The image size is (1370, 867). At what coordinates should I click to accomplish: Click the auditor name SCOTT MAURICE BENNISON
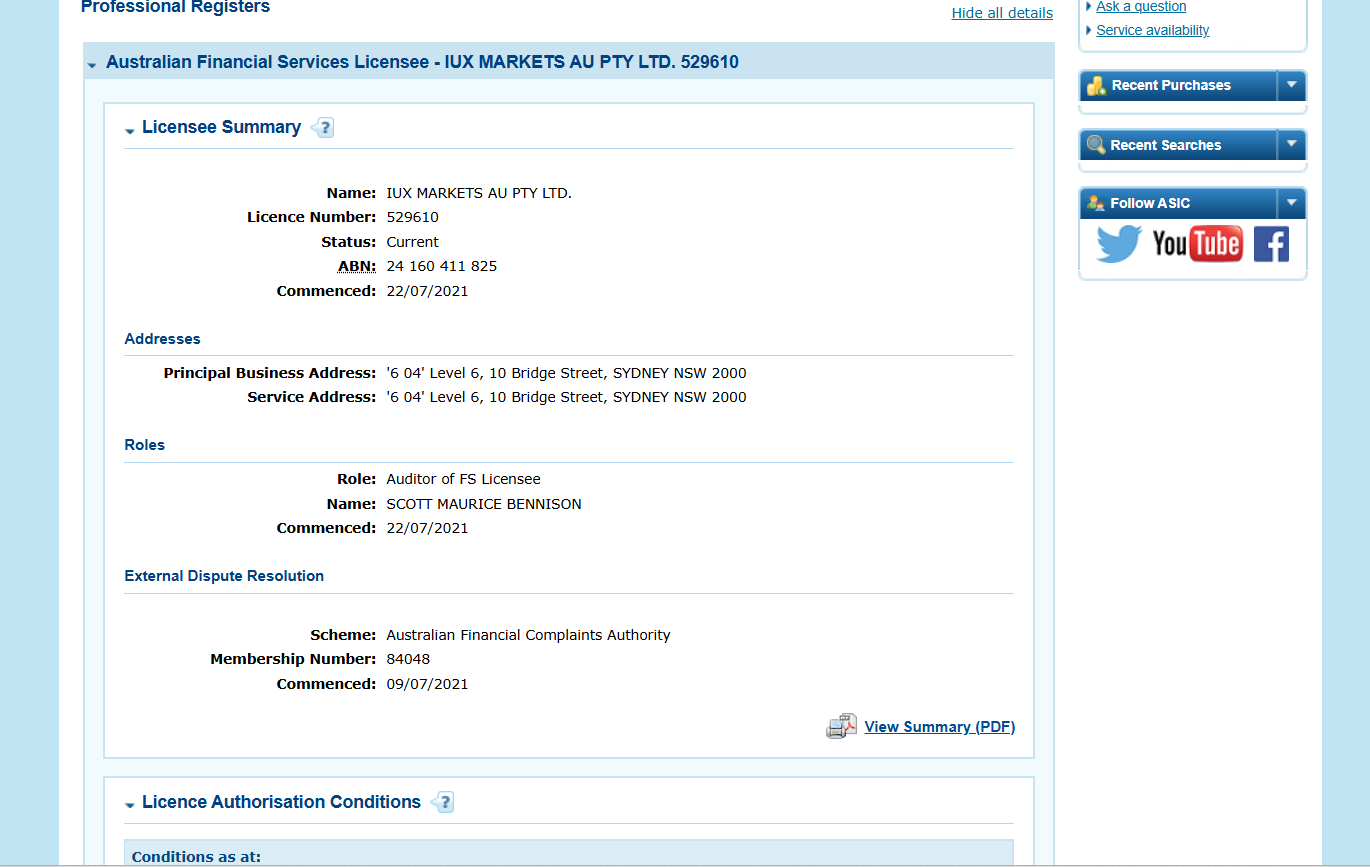pos(484,504)
